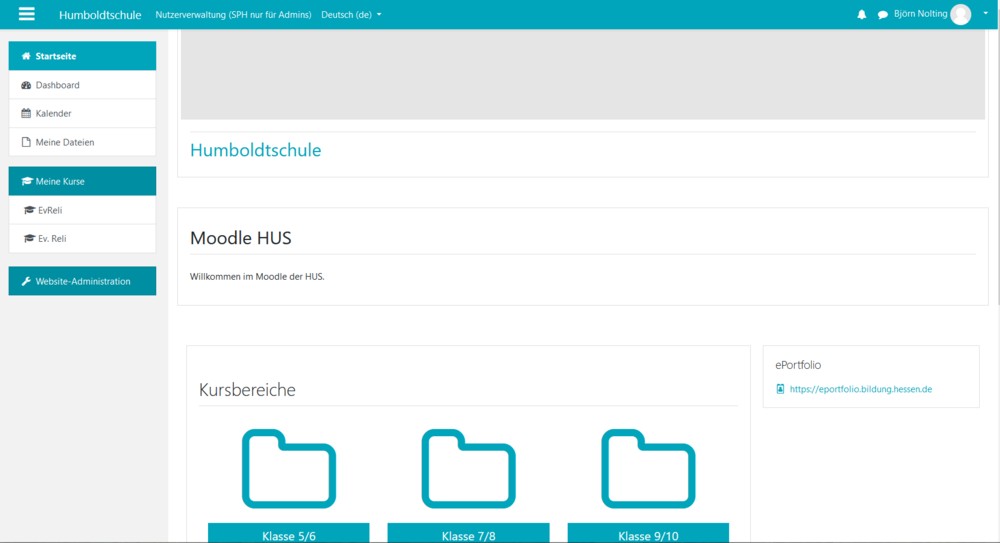Open the EvReli course

click(50, 210)
